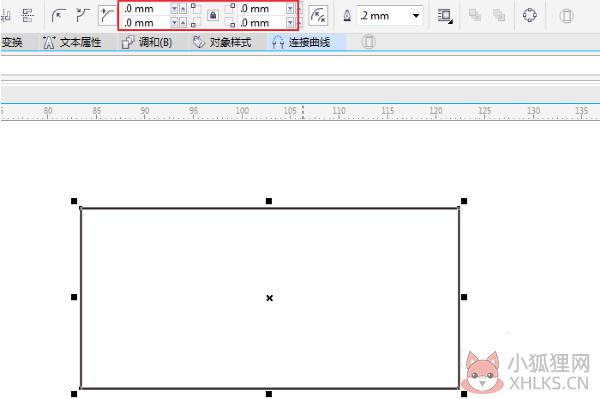Screen dimensions: 600x399
Task: Select the scalloped corner style
Action: [83, 16]
